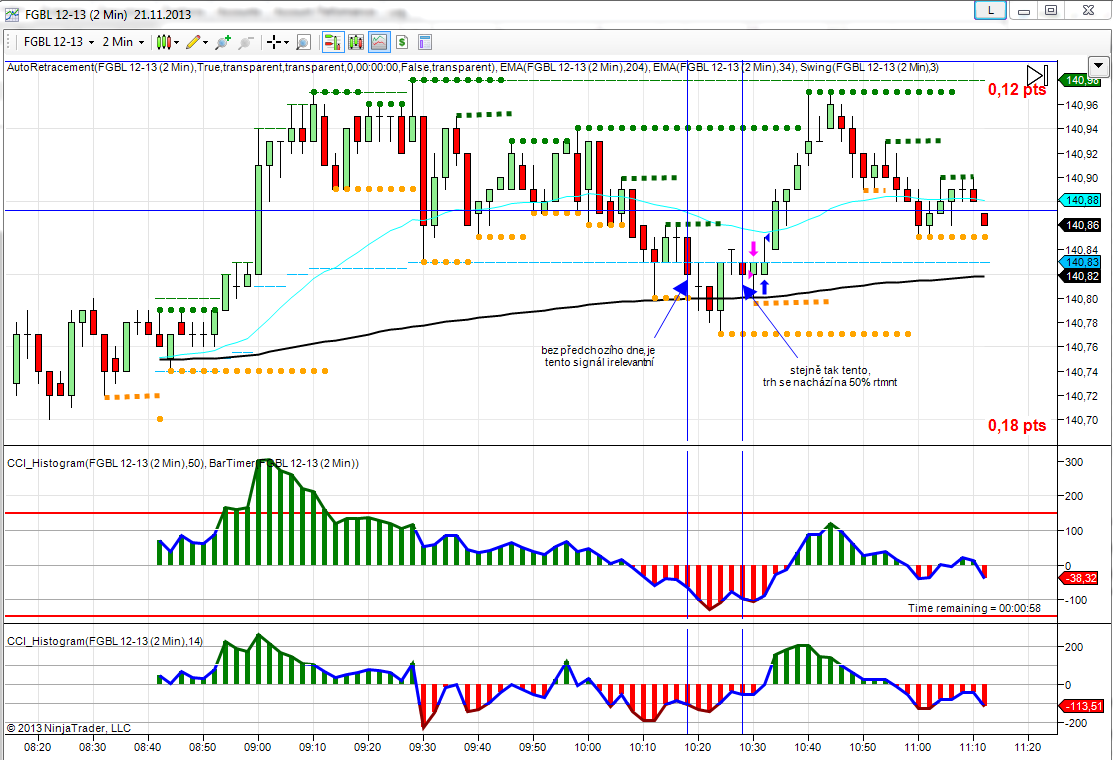
Task: Click the 140,70 price axis label
Action: click(x=1081, y=420)
